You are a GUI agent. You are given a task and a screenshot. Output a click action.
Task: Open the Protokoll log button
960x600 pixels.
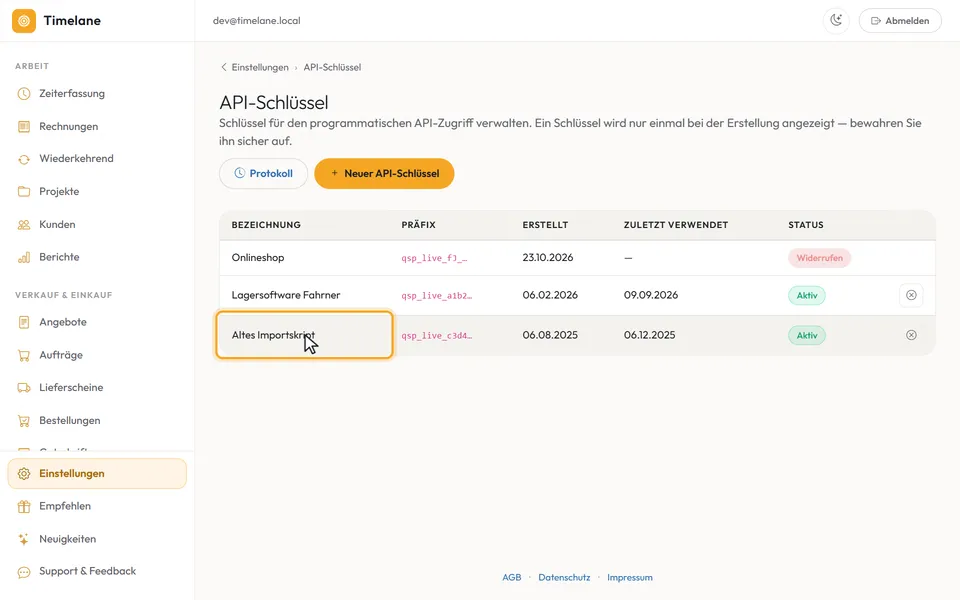tap(263, 174)
